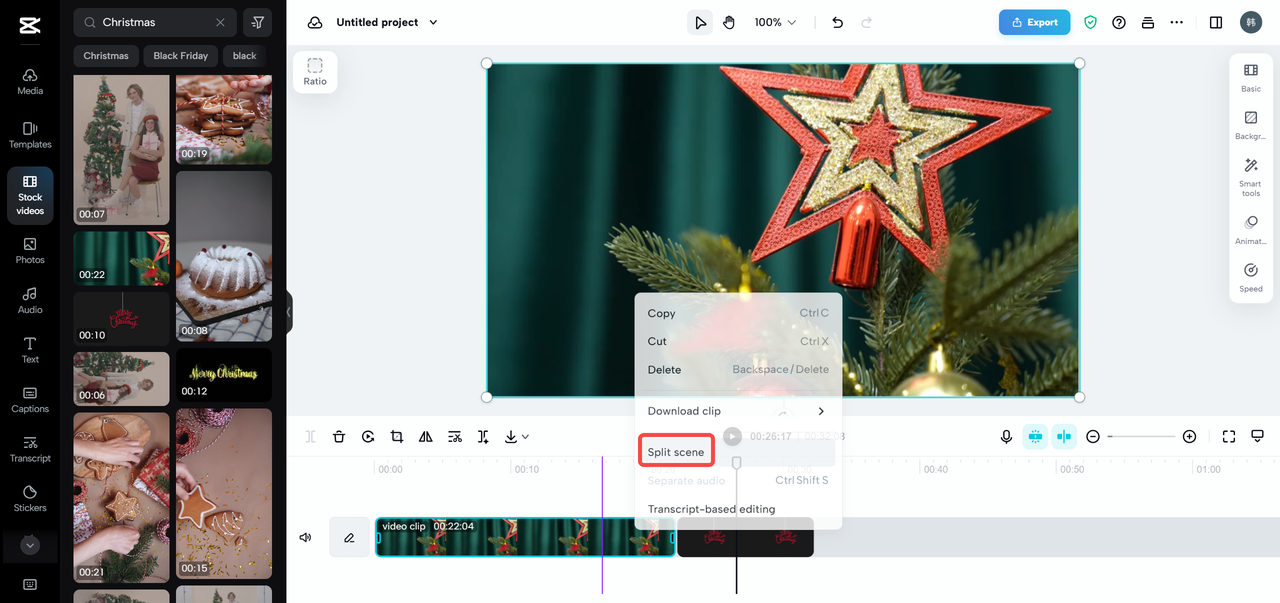Click the Export button
Viewport: 1280px width, 603px height.
(x=1034, y=22)
